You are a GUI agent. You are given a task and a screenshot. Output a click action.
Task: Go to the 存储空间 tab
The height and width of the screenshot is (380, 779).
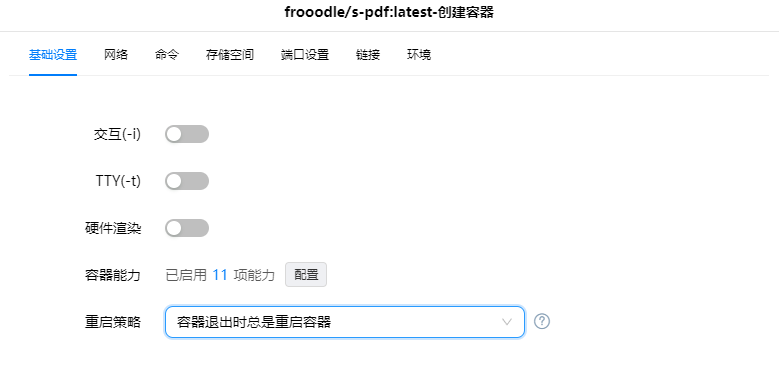(230, 55)
